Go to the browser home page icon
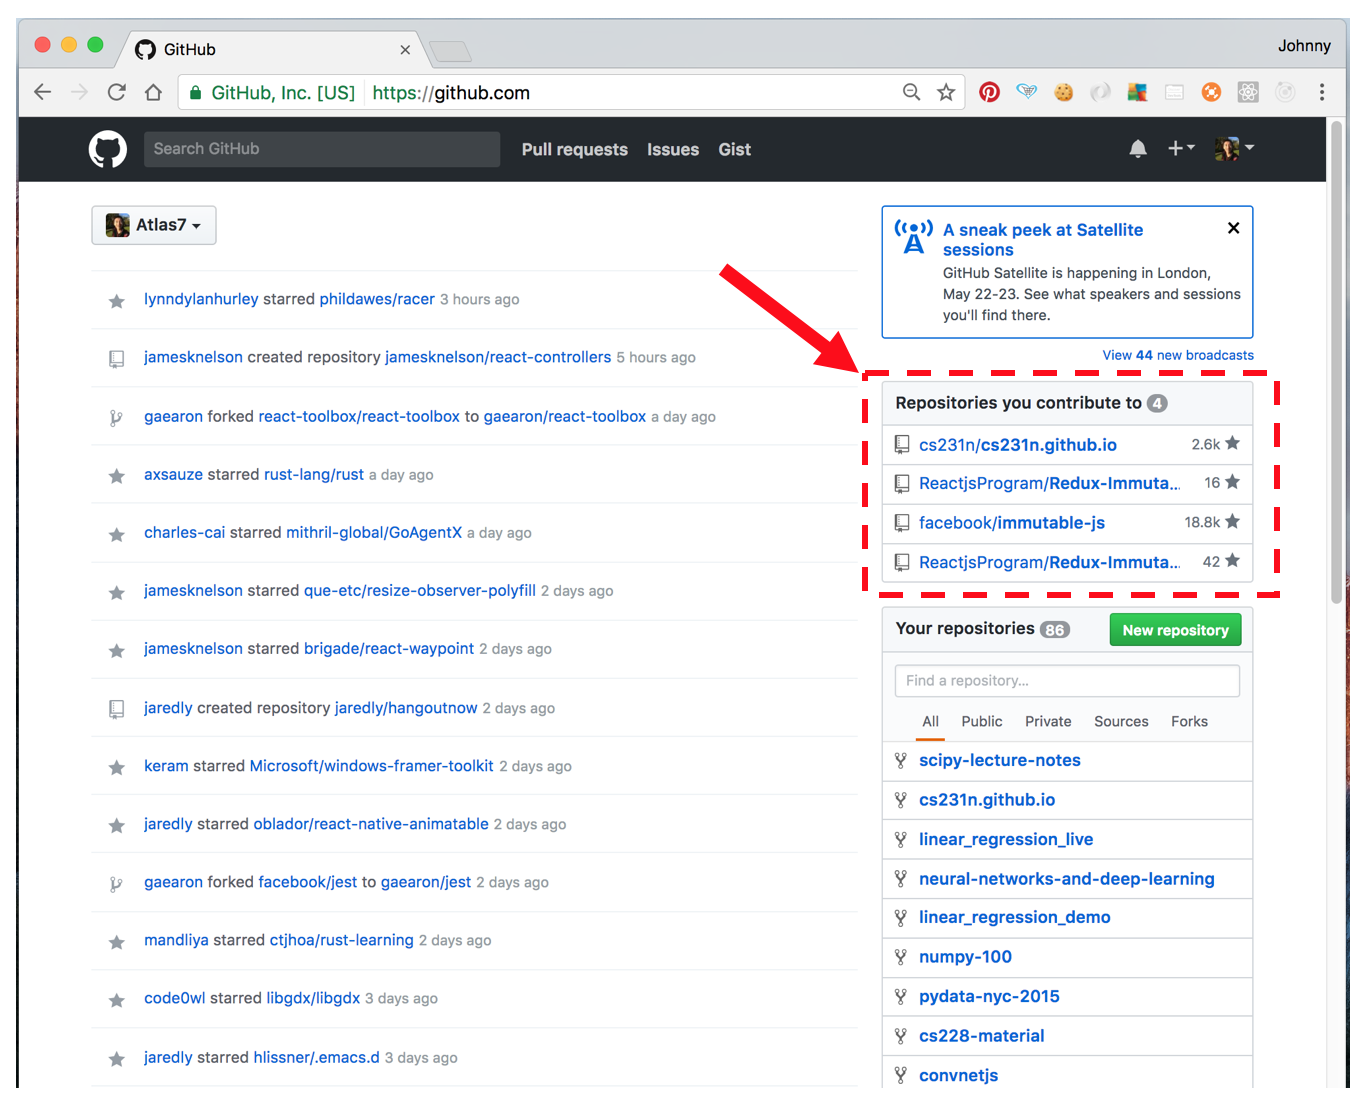This screenshot has height=1110, width=1372. [x=153, y=92]
